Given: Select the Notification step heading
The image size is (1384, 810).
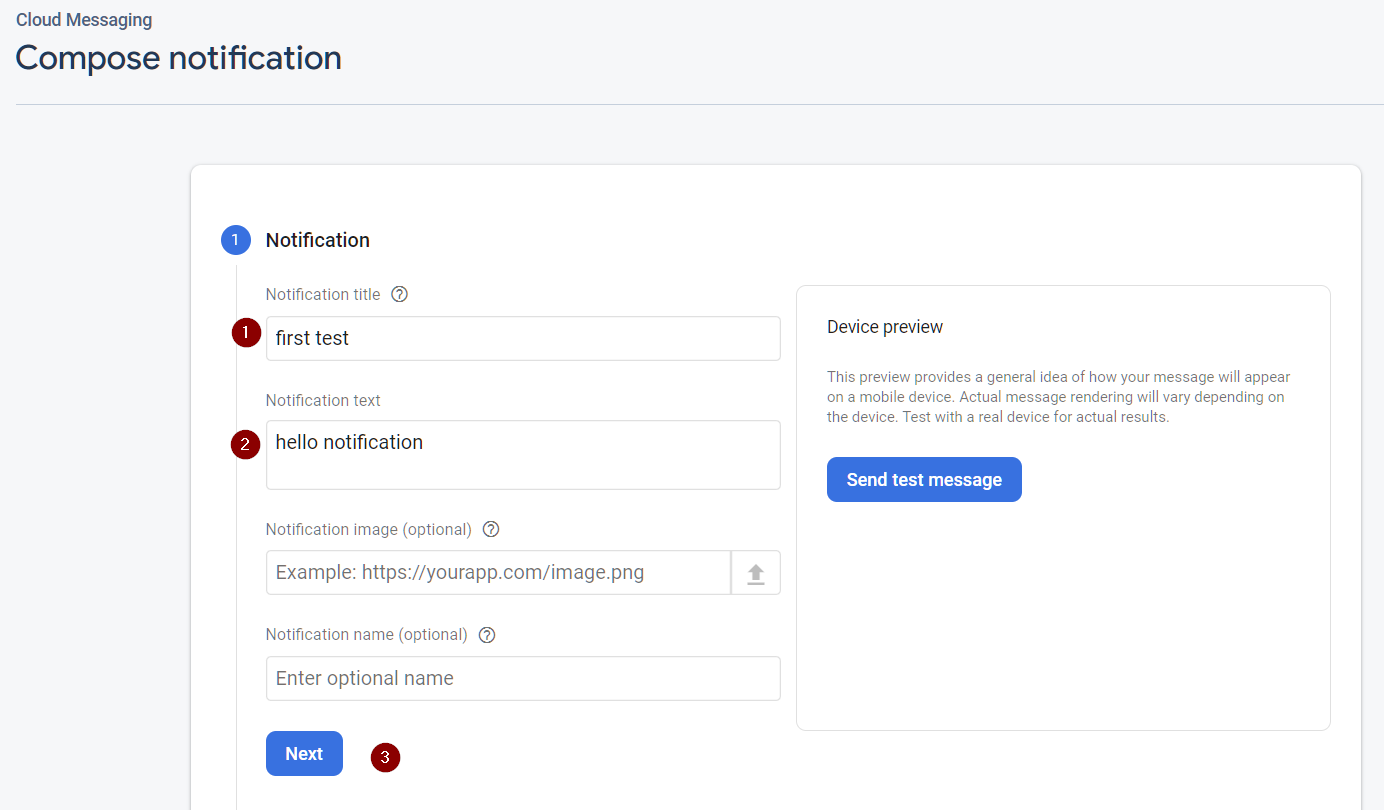Looking at the screenshot, I should point(317,240).
